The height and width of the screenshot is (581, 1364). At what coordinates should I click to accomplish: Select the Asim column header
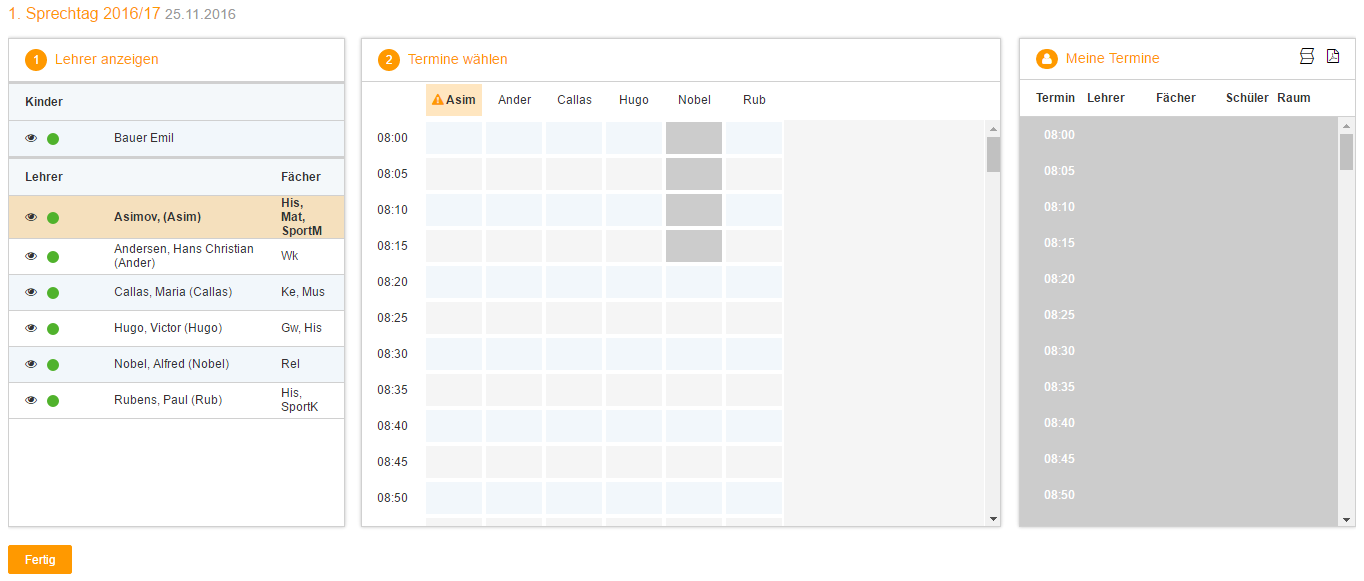[x=454, y=100]
